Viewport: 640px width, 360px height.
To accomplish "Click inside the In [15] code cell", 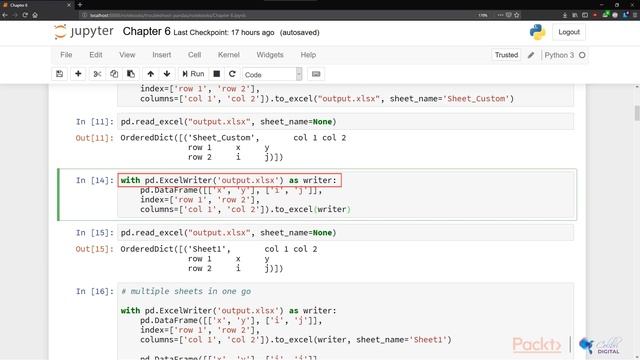I will click(x=345, y=233).
